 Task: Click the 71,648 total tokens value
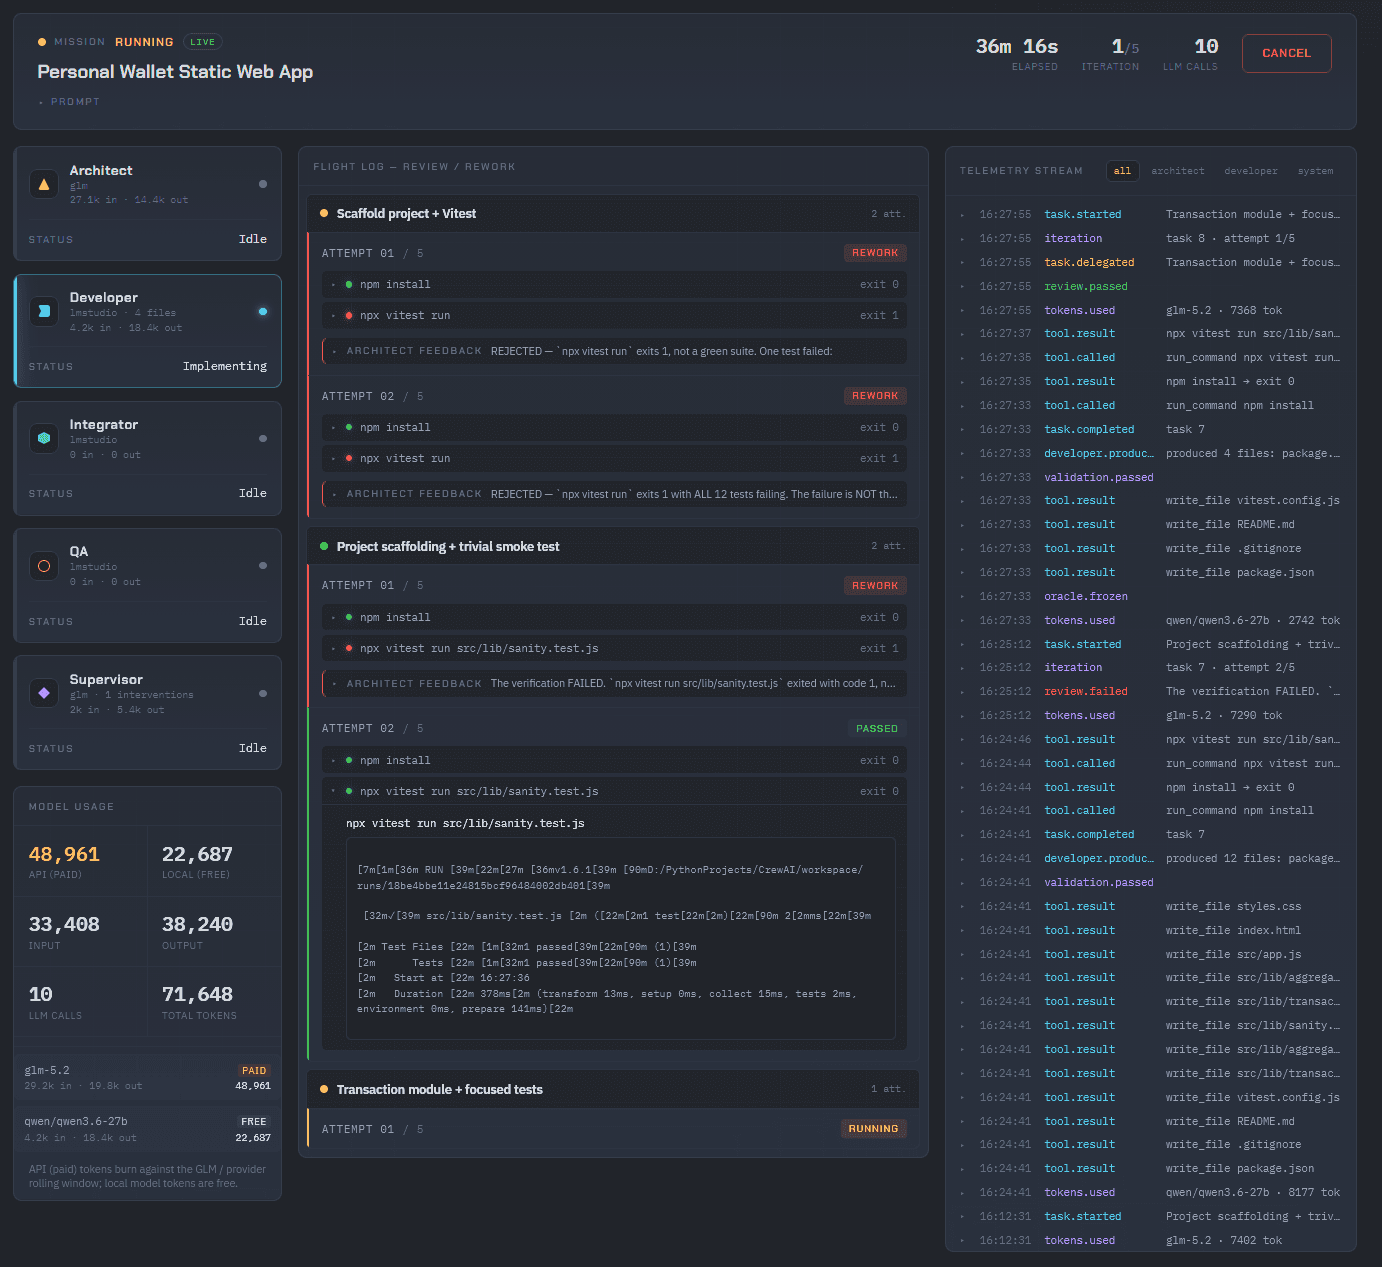pos(197,994)
